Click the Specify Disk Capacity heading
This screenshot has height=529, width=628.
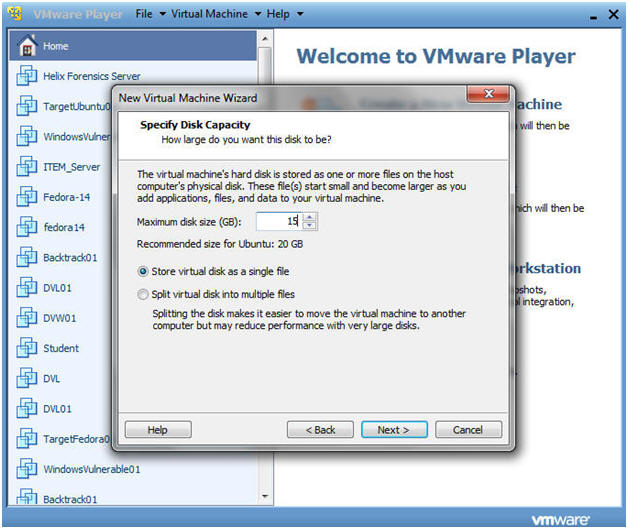coord(195,125)
